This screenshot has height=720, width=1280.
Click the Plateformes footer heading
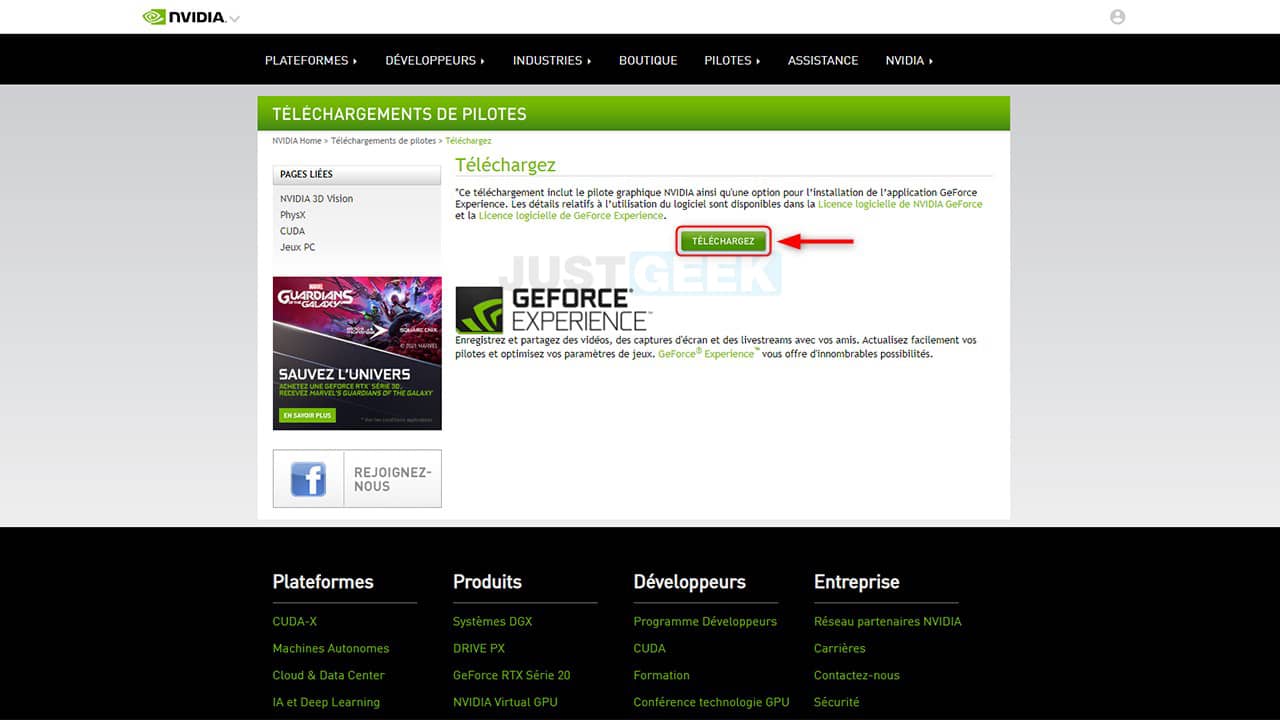pyautogui.click(x=323, y=582)
